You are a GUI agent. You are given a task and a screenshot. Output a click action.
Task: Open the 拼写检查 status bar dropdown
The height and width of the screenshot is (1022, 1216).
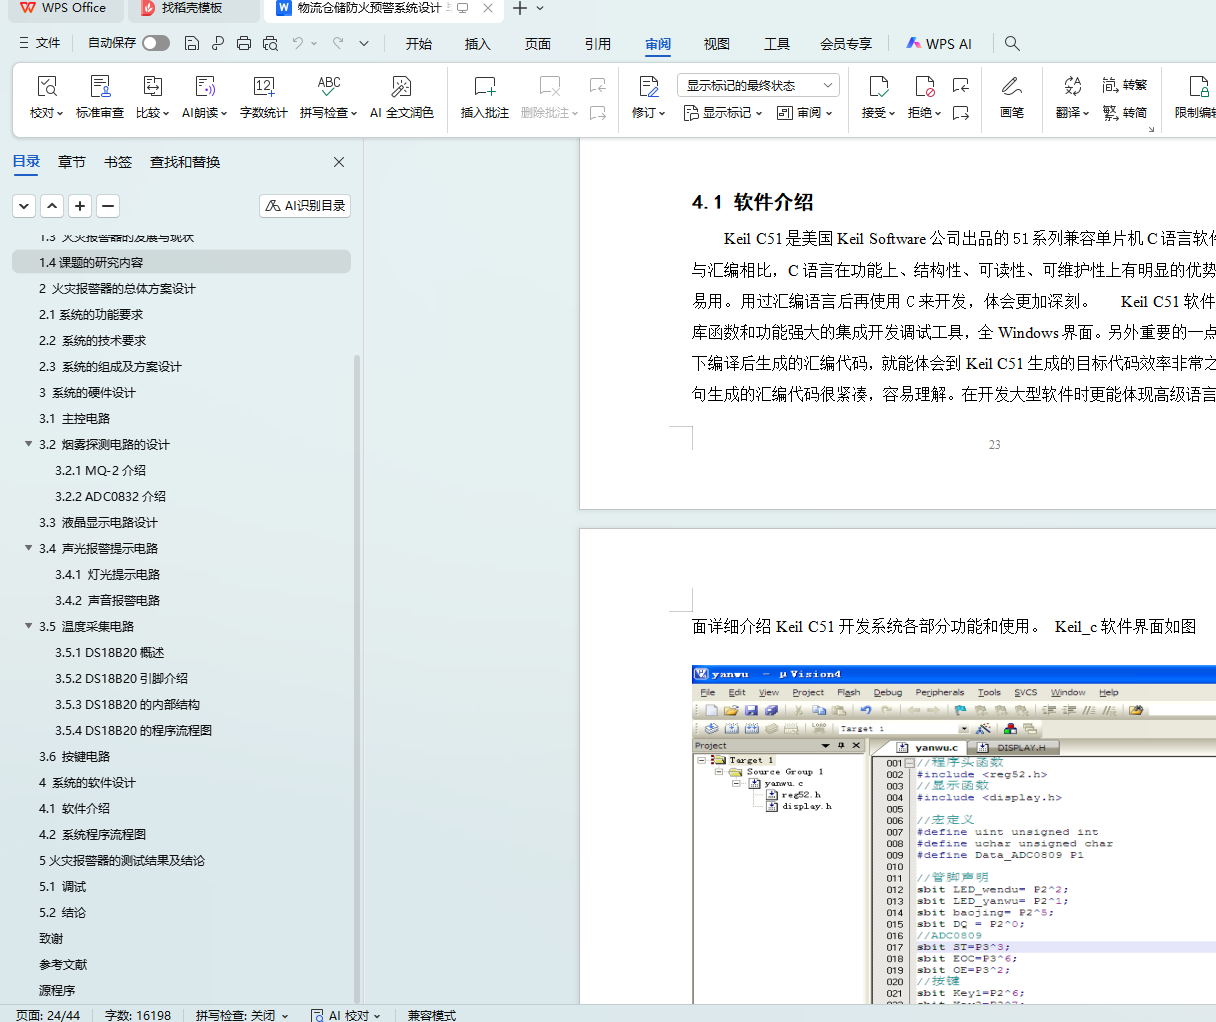pos(241,1015)
